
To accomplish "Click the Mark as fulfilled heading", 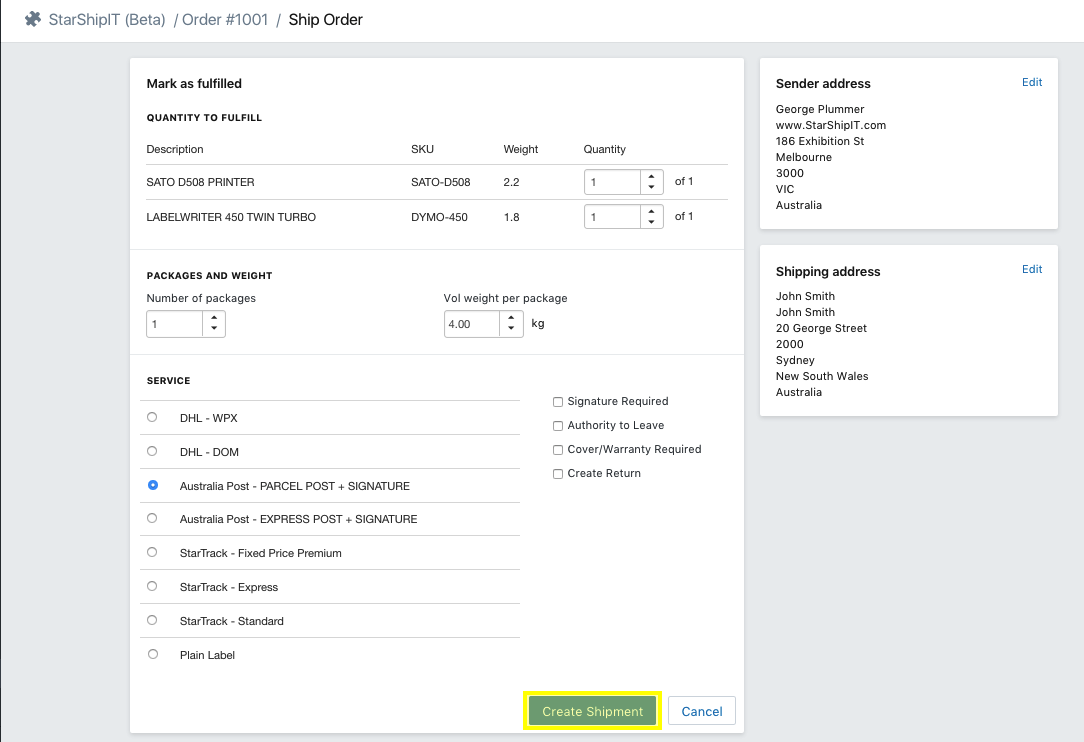I will point(194,84).
